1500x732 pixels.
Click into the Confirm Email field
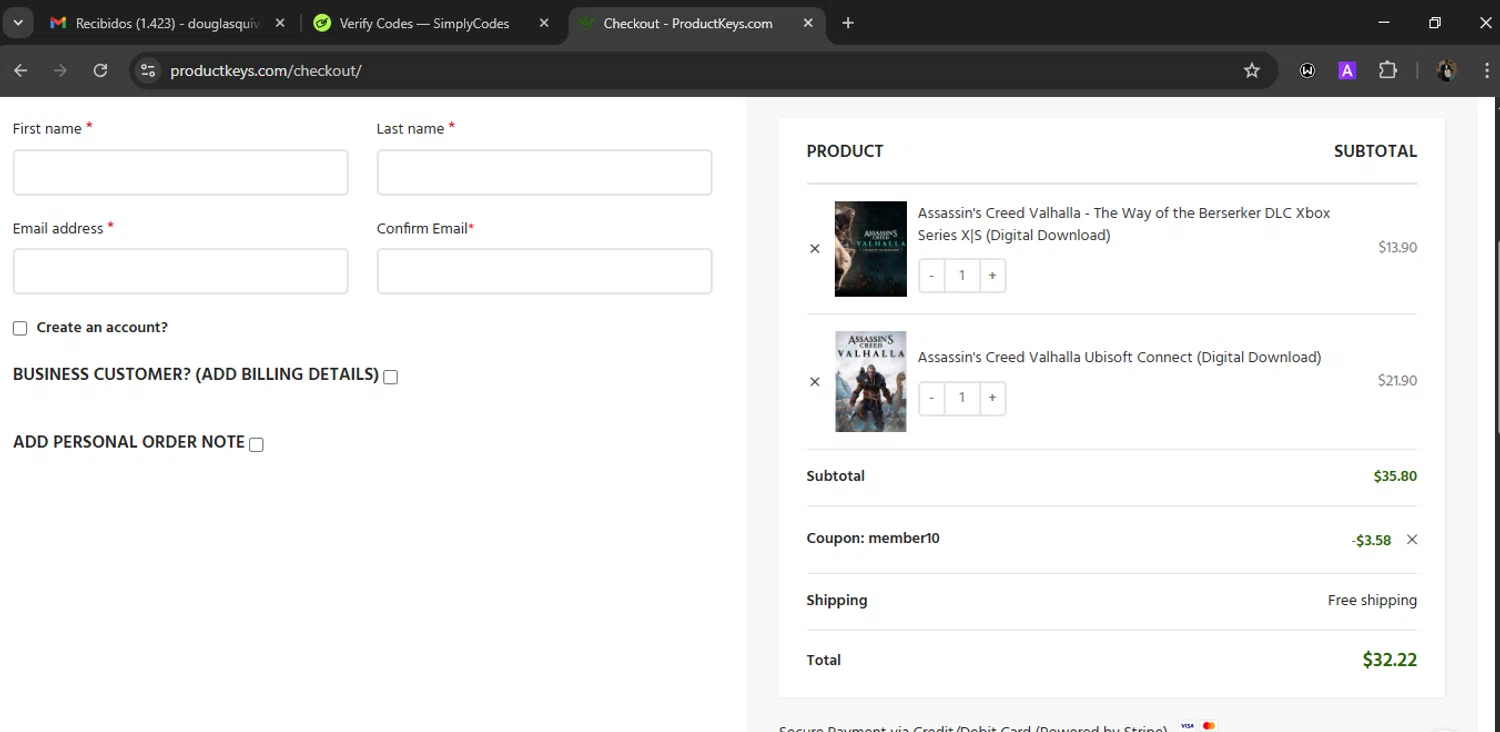[544, 271]
